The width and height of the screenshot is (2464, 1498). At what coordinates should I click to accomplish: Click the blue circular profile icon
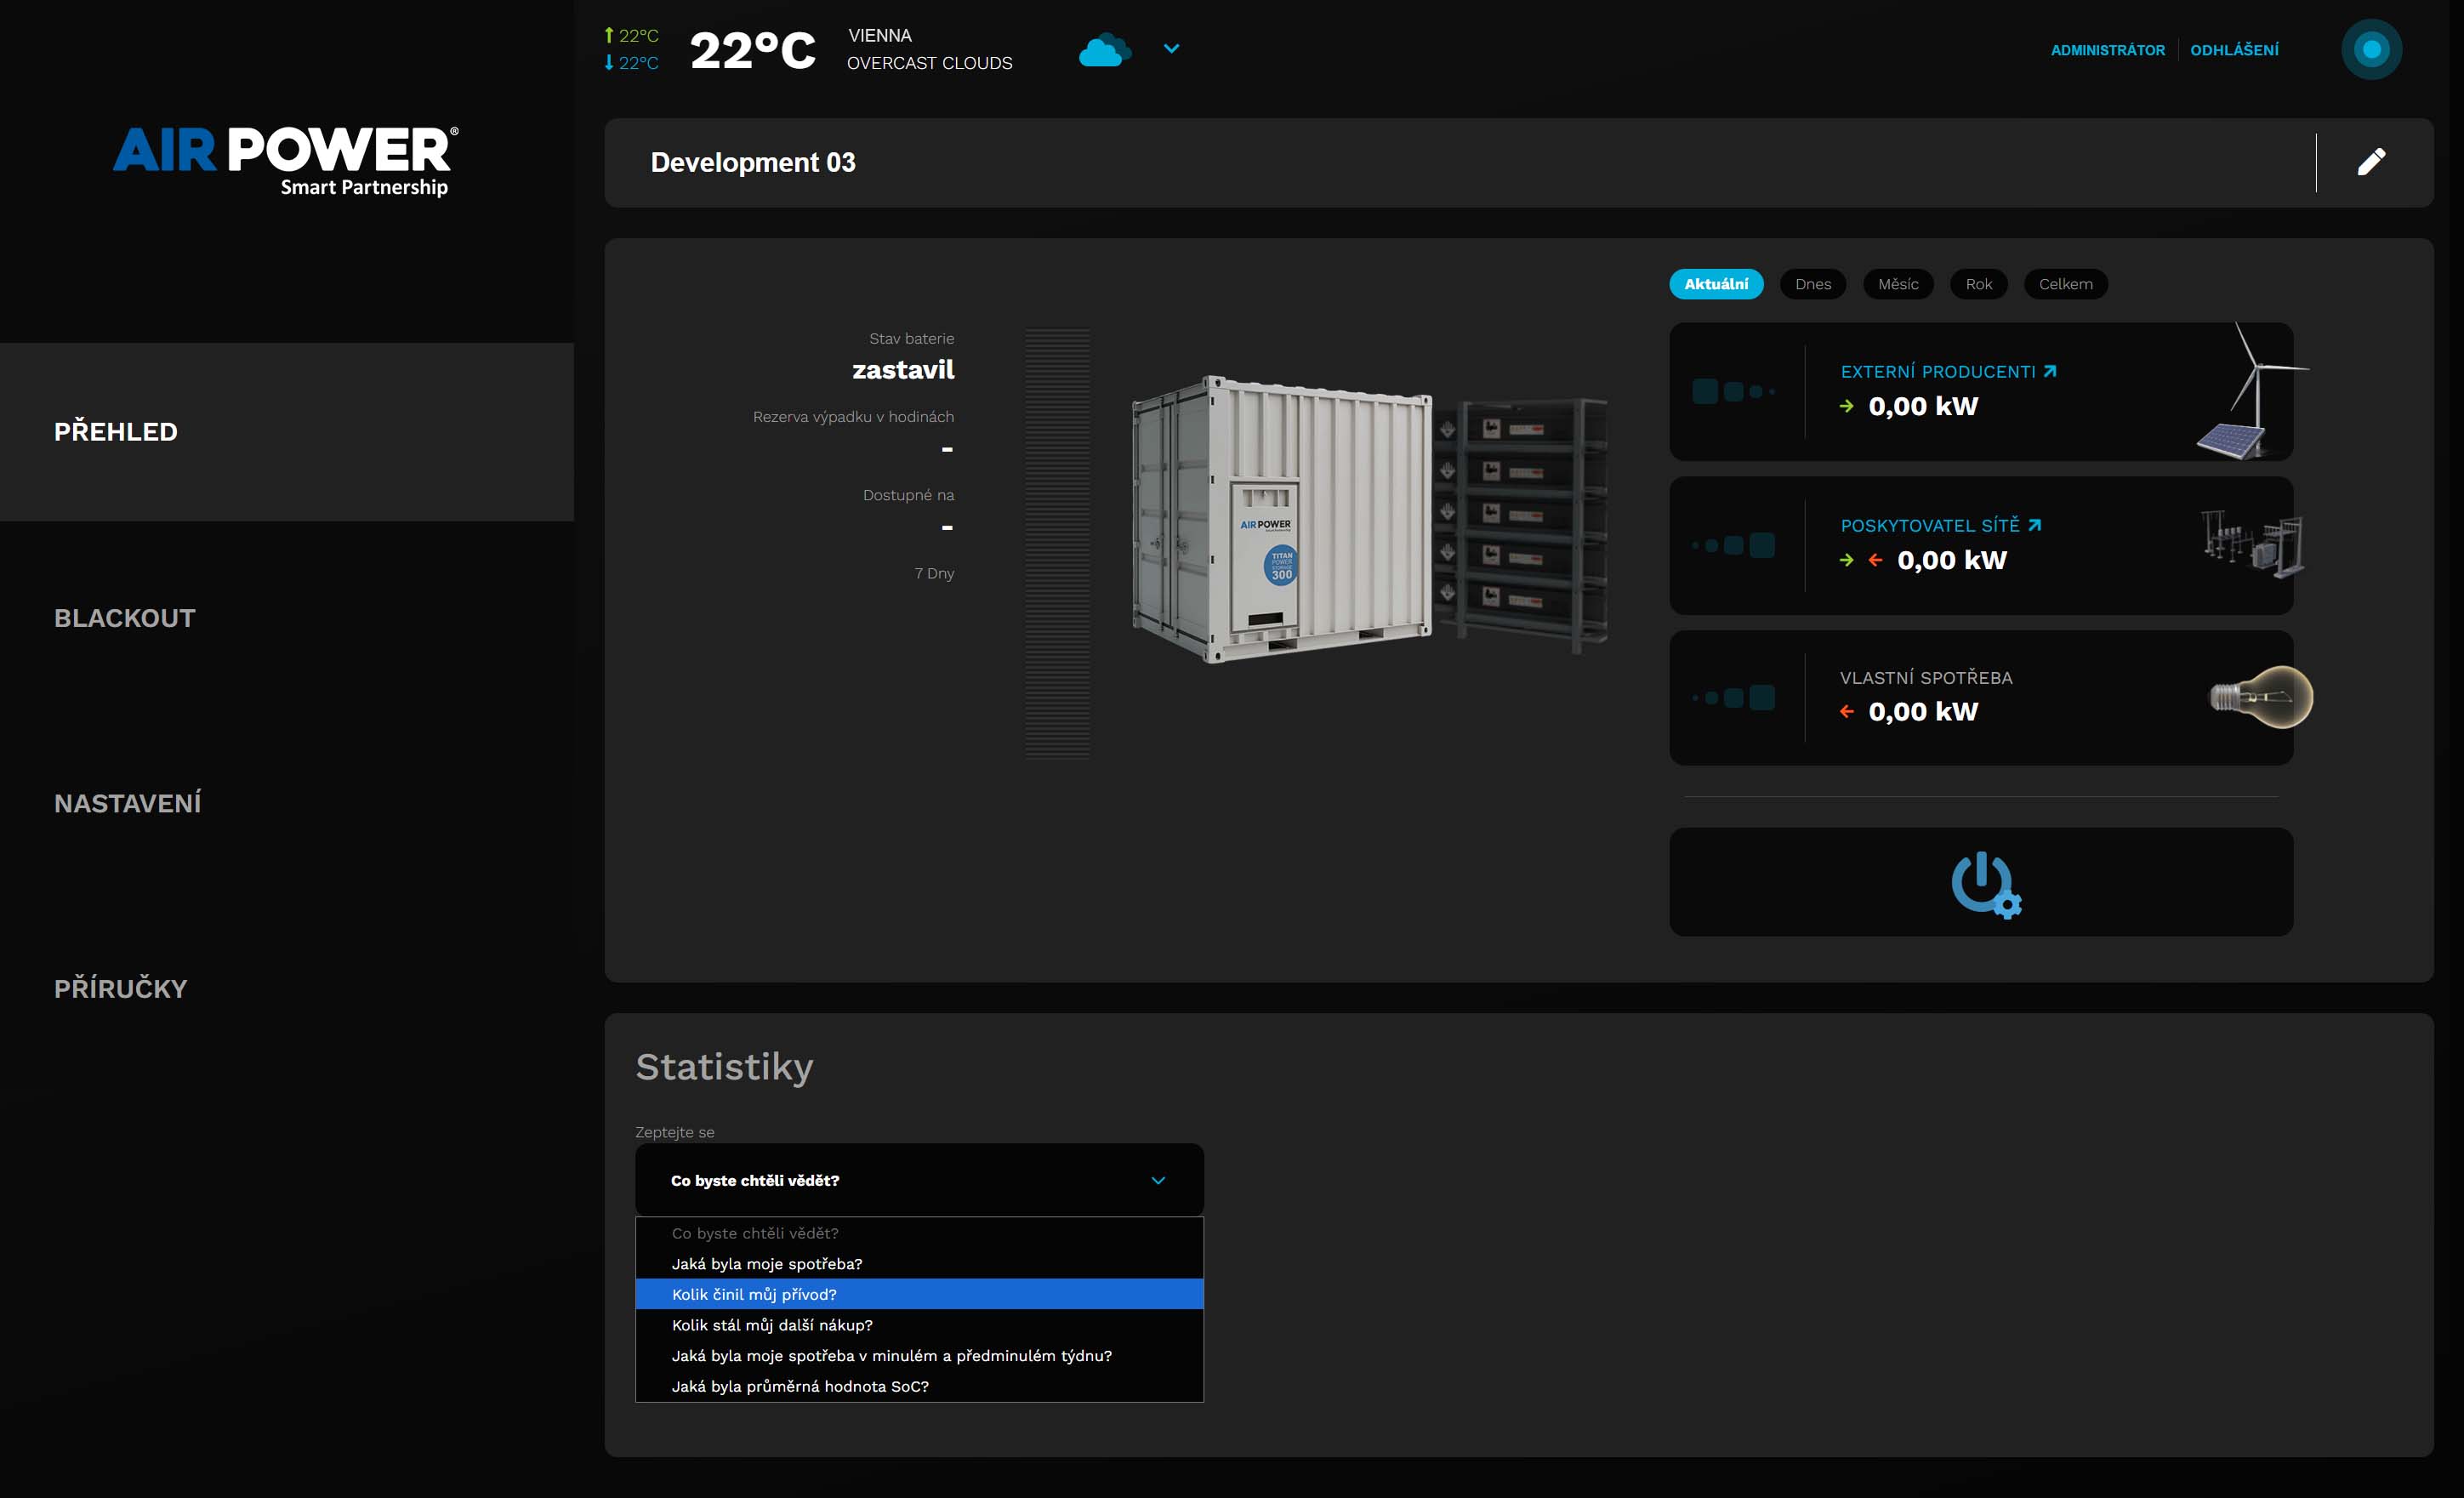[2371, 50]
